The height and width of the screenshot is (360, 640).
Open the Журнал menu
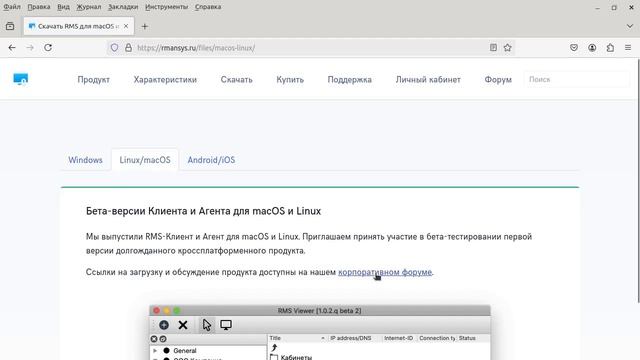click(89, 7)
